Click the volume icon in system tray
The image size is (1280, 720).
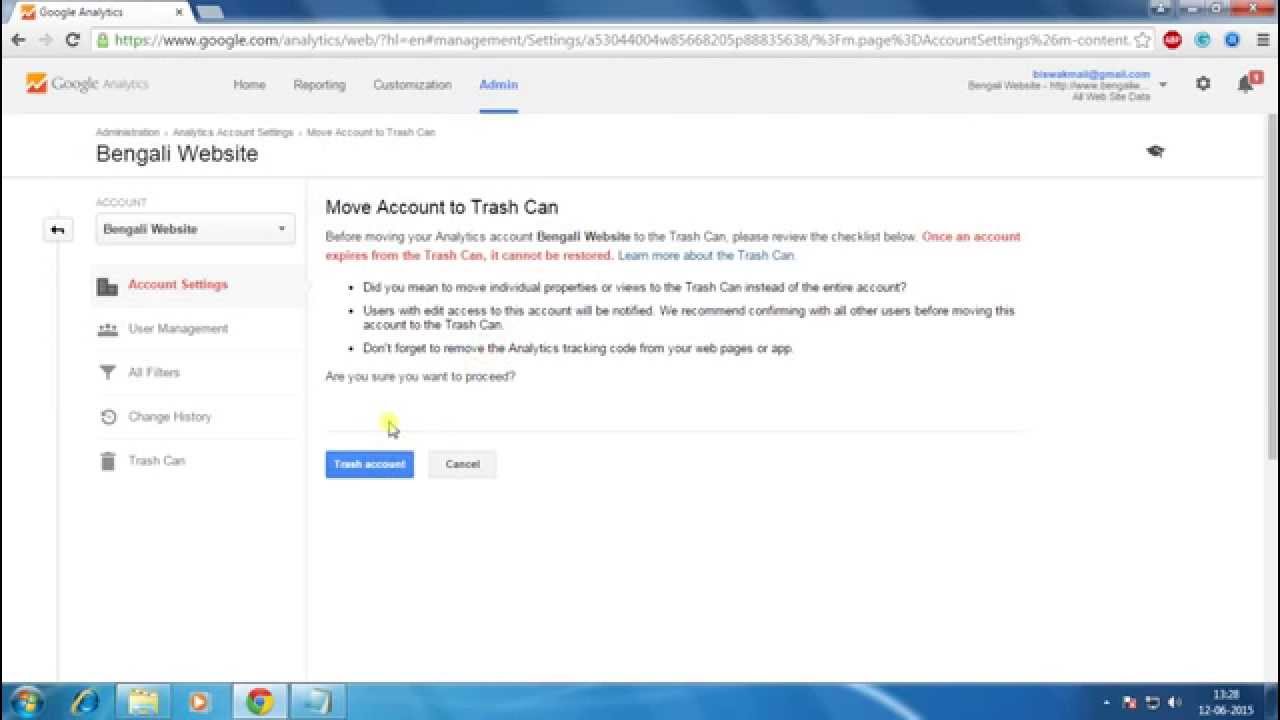(x=1174, y=702)
